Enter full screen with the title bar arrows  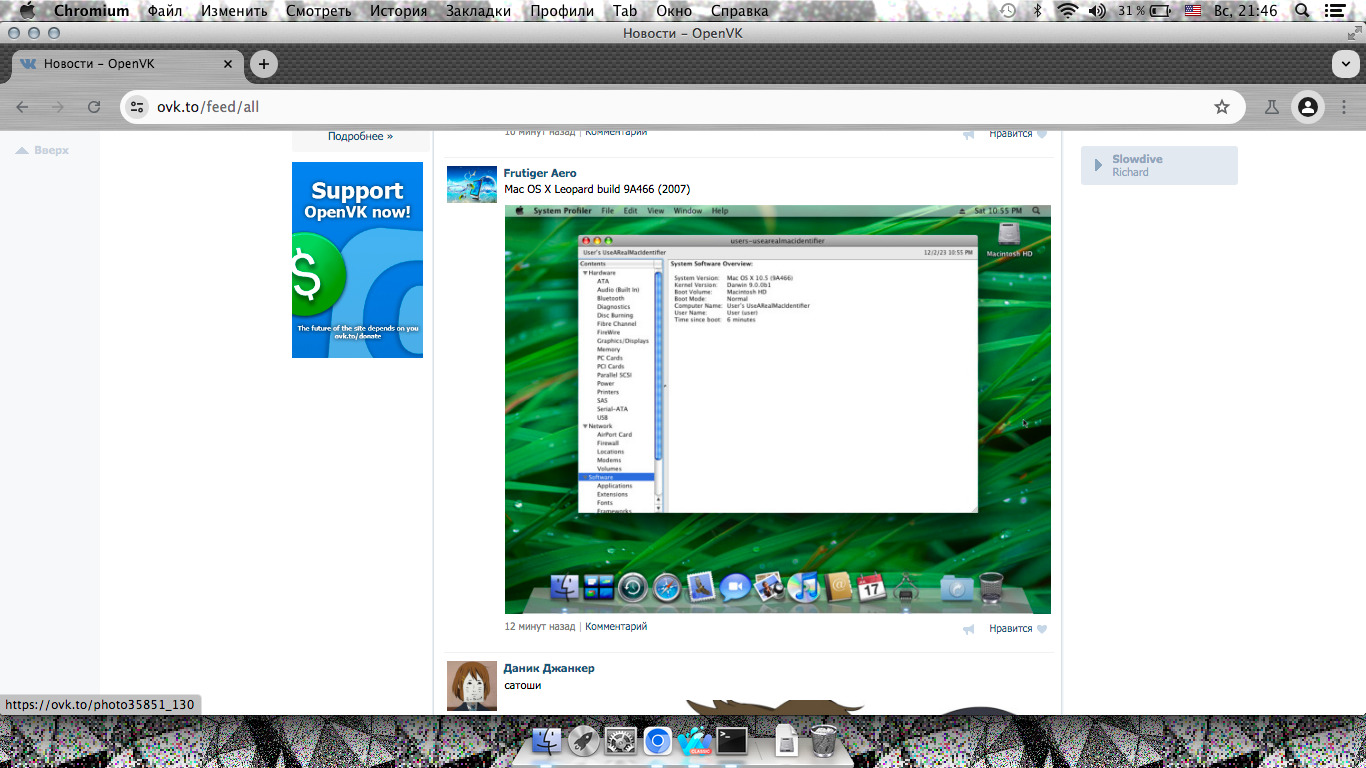point(1354,33)
